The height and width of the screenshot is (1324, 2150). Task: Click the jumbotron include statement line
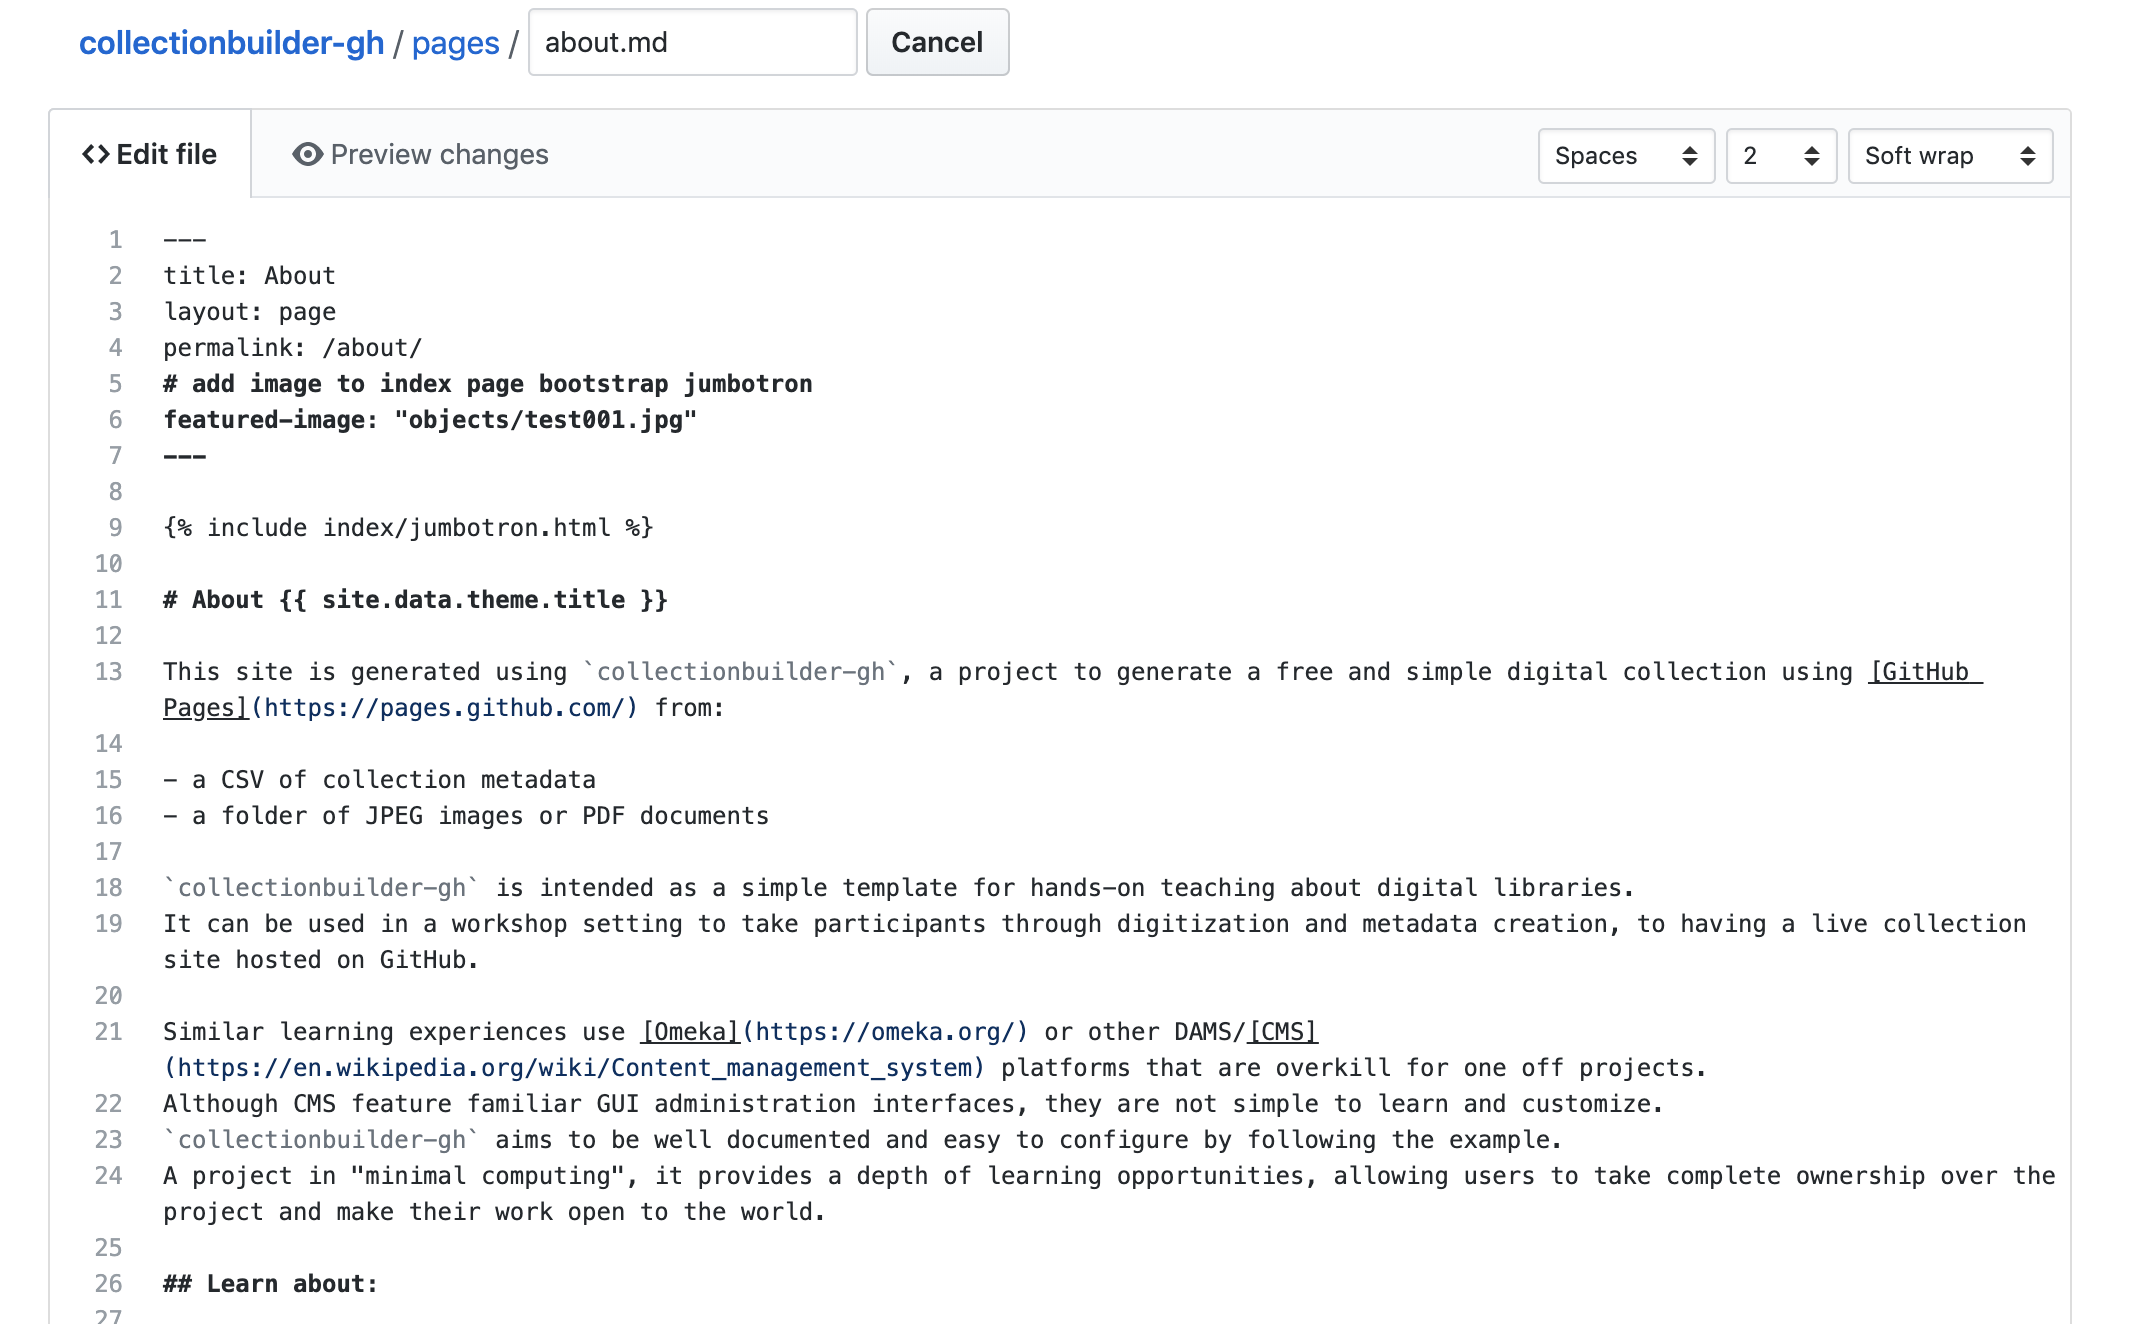click(408, 528)
